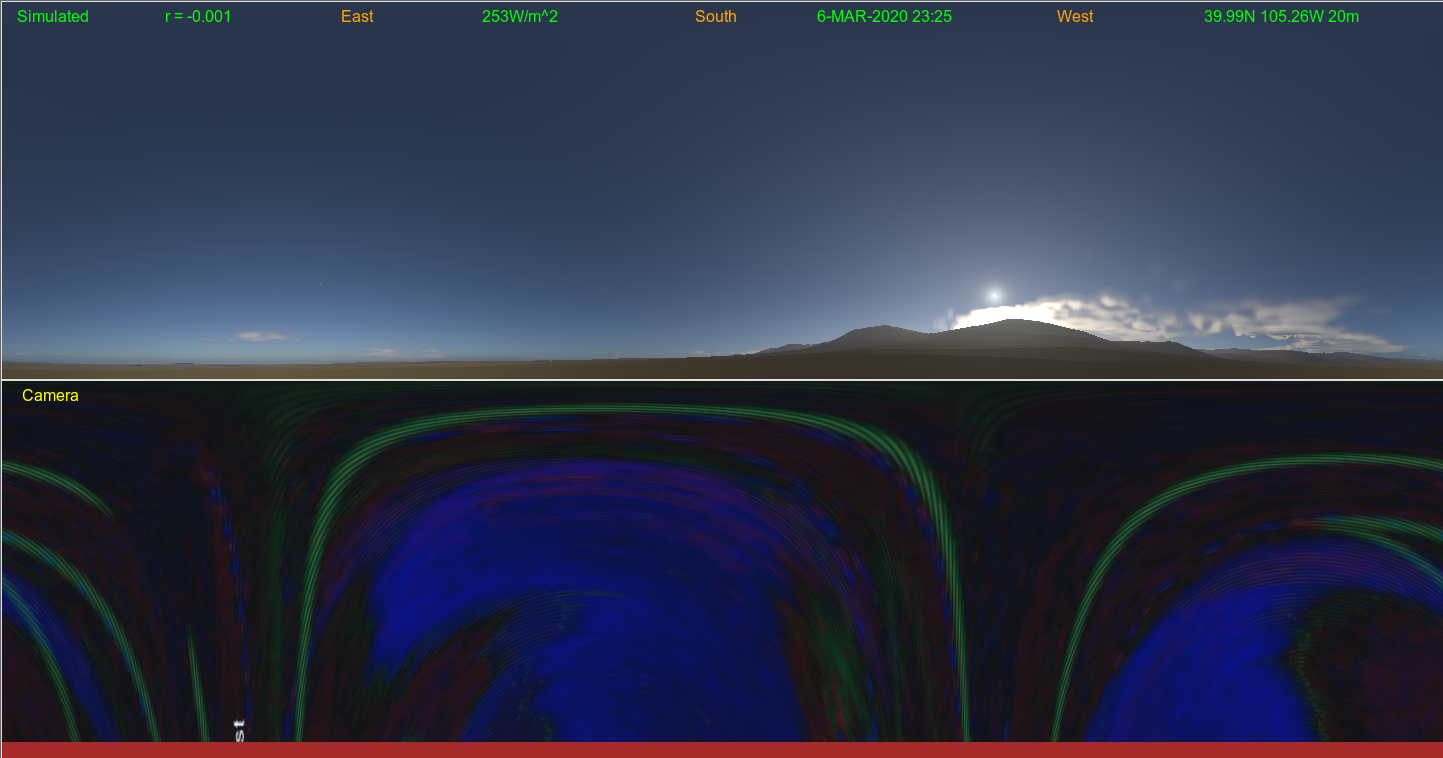Click the "39.99N 105.26W 20m" coordinates text
Viewport: 1443px width, 758px height.
[x=1281, y=17]
